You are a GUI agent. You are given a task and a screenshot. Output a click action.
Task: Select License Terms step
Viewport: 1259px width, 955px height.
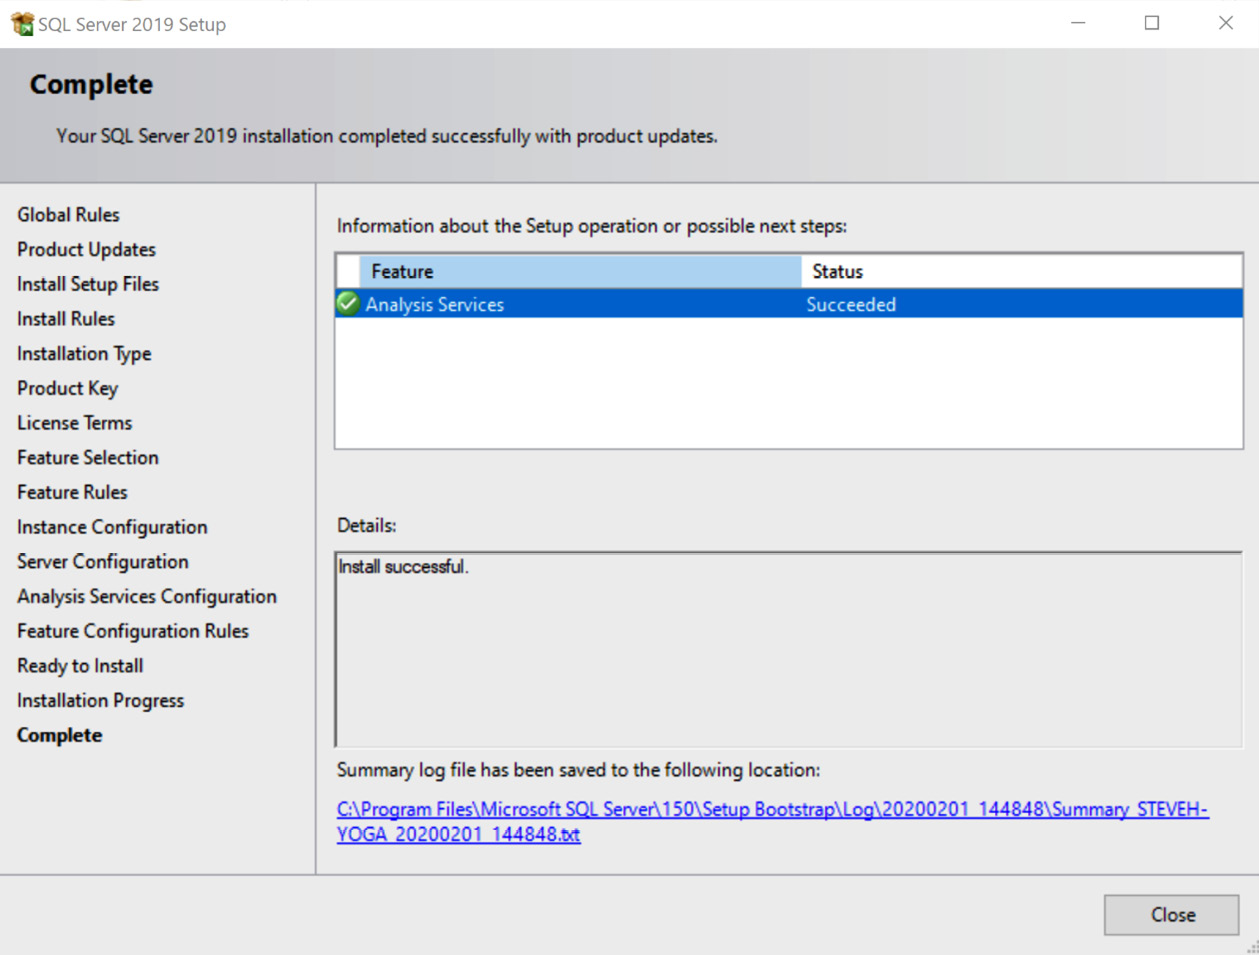coord(74,423)
